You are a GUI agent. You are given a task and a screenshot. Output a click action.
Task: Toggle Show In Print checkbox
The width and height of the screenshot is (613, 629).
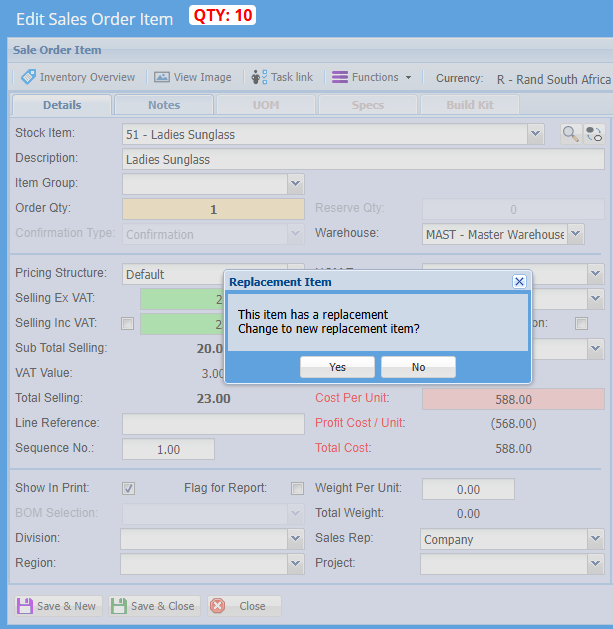point(128,488)
